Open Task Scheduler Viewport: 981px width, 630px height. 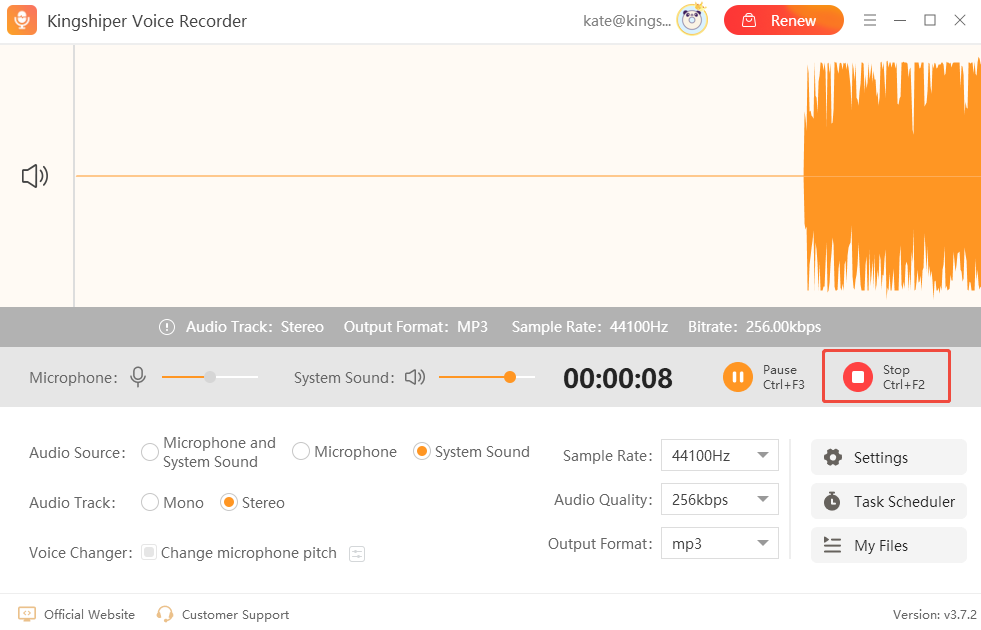[x=888, y=501]
